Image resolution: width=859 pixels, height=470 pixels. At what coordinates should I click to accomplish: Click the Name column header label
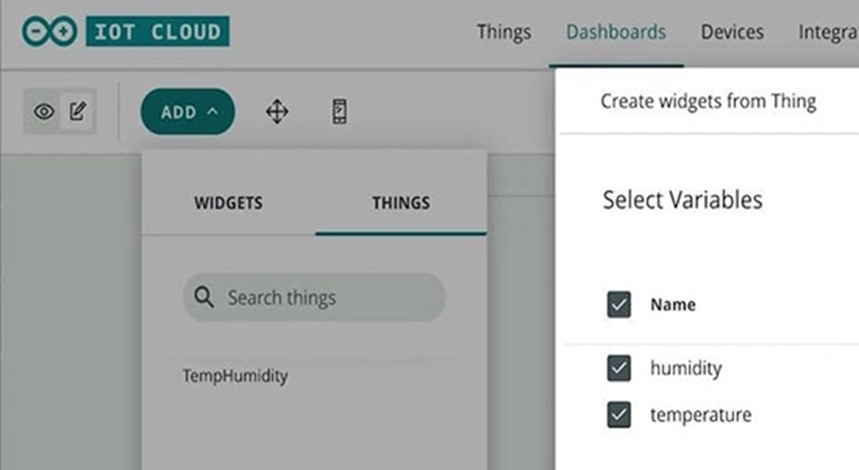[x=673, y=304]
